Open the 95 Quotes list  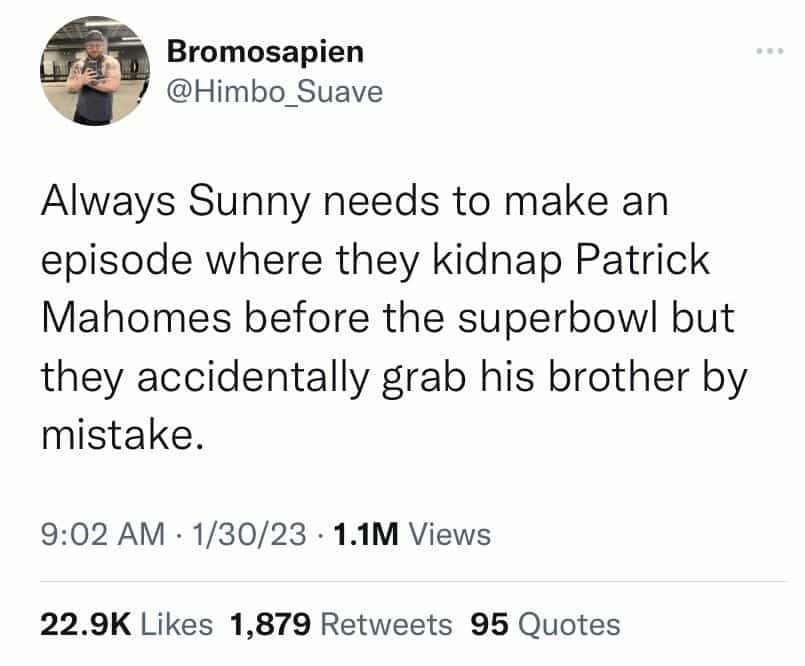pyautogui.click(x=545, y=625)
